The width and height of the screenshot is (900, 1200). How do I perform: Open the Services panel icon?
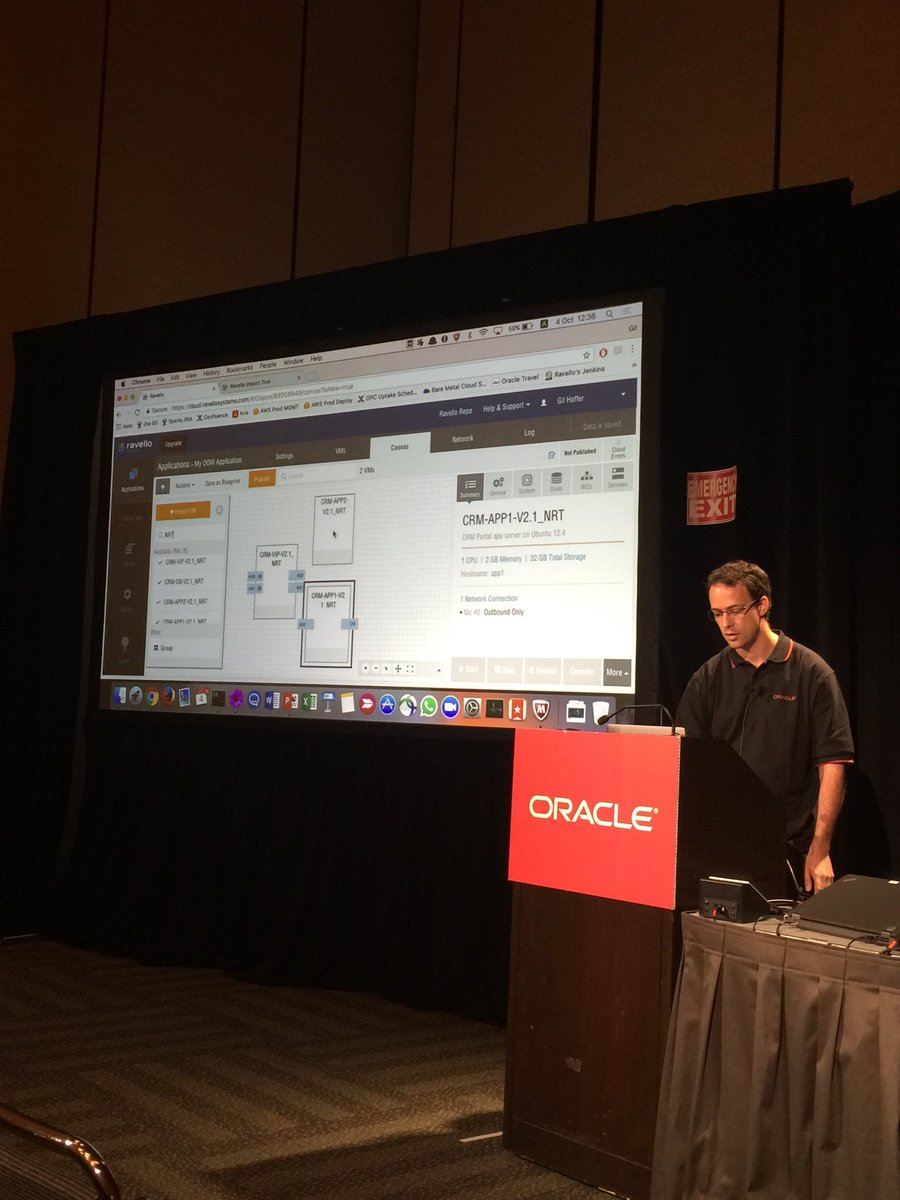[618, 477]
